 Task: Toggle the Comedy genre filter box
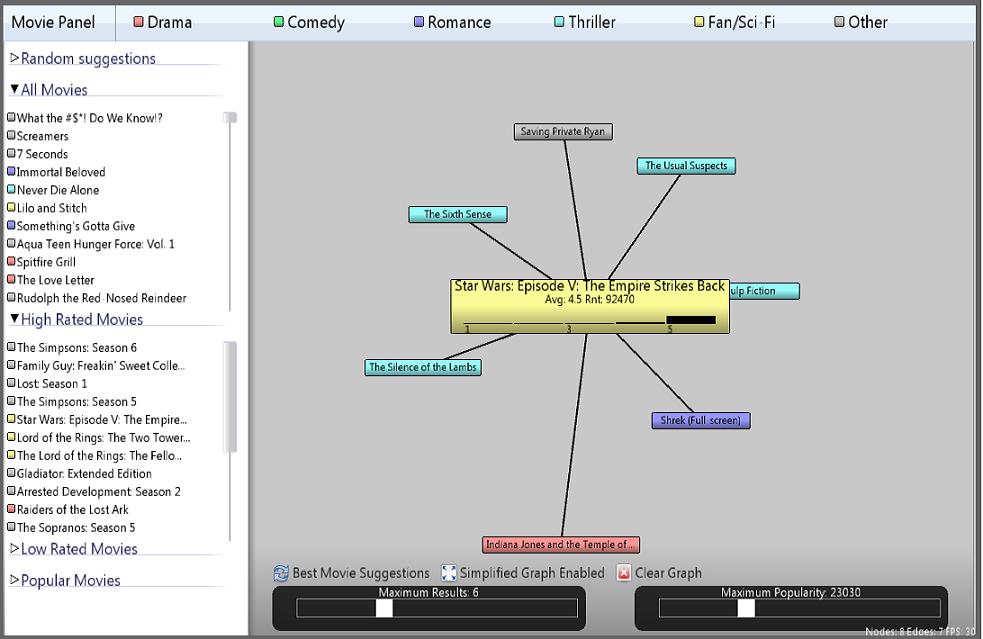point(279,22)
